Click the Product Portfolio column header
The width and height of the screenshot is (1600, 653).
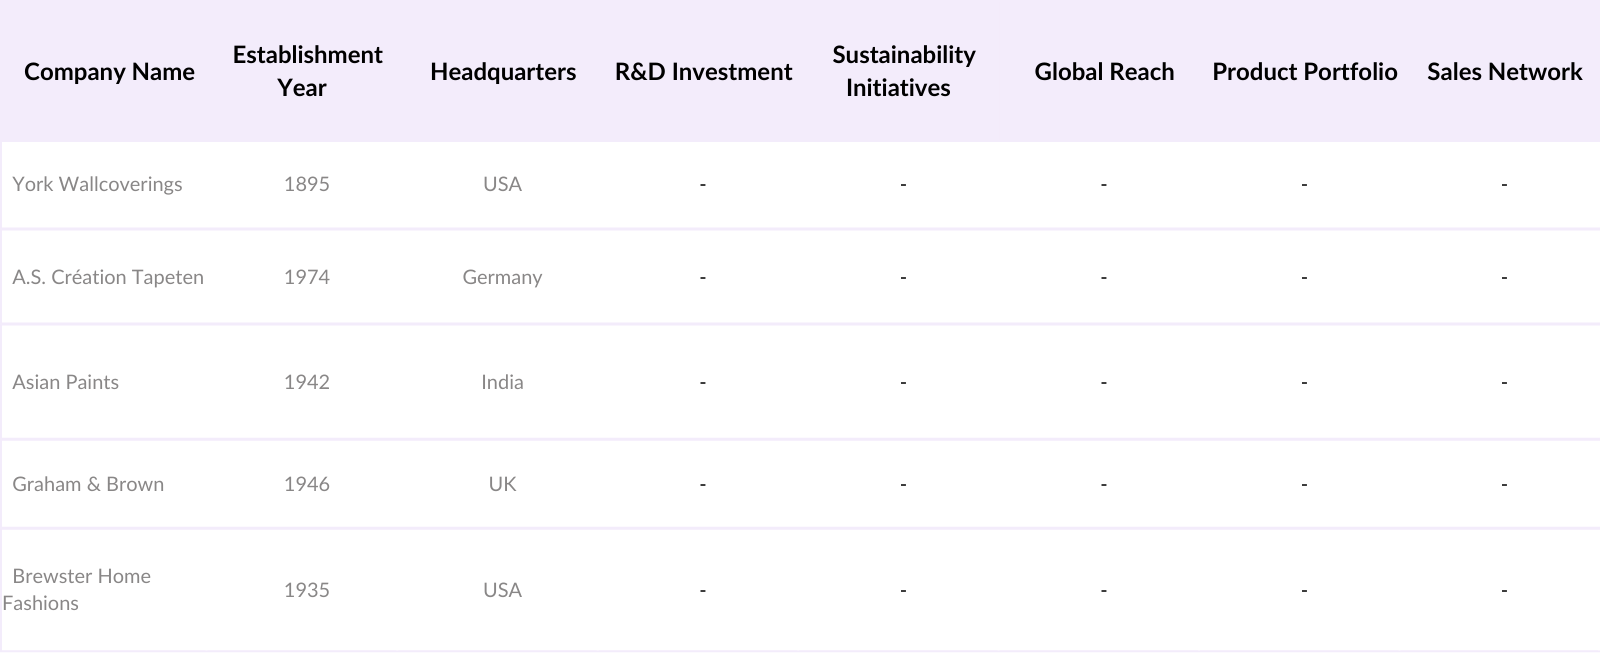[1304, 72]
